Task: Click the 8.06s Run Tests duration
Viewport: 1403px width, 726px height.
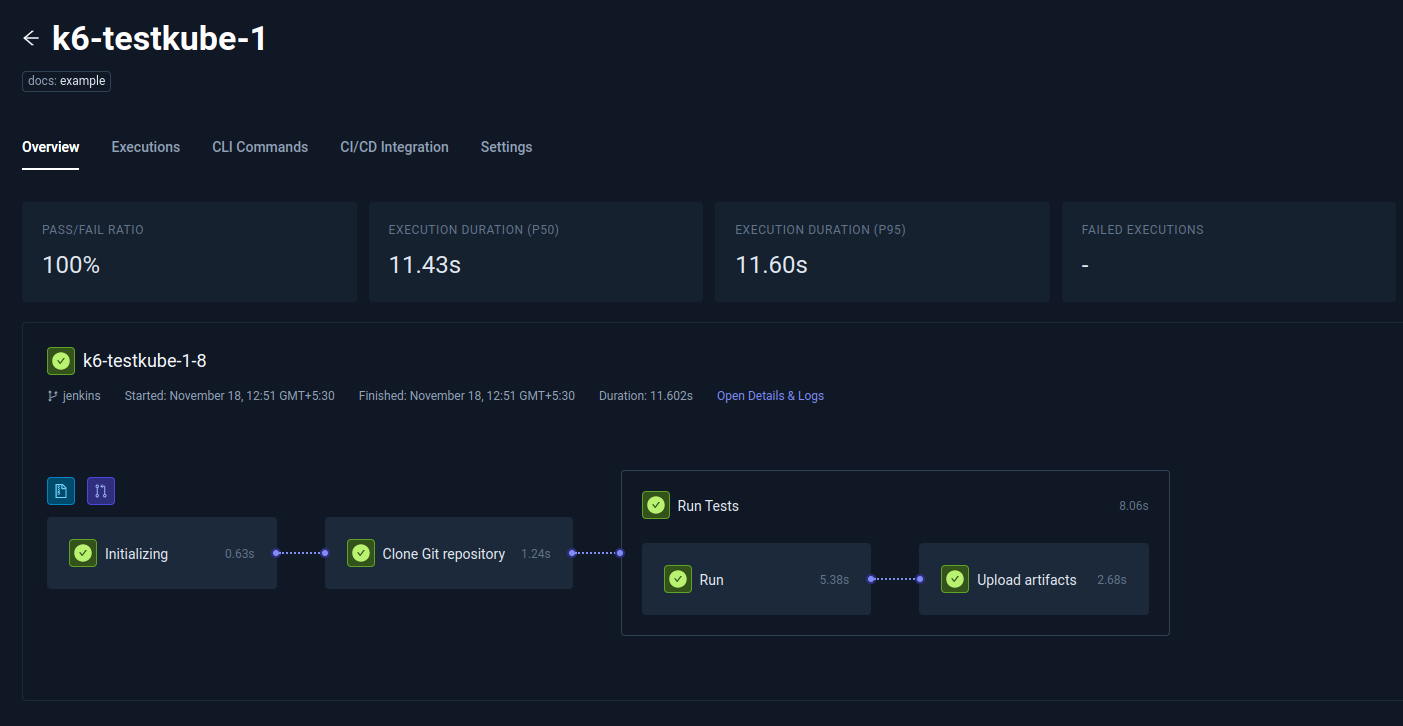Action: click(1134, 506)
